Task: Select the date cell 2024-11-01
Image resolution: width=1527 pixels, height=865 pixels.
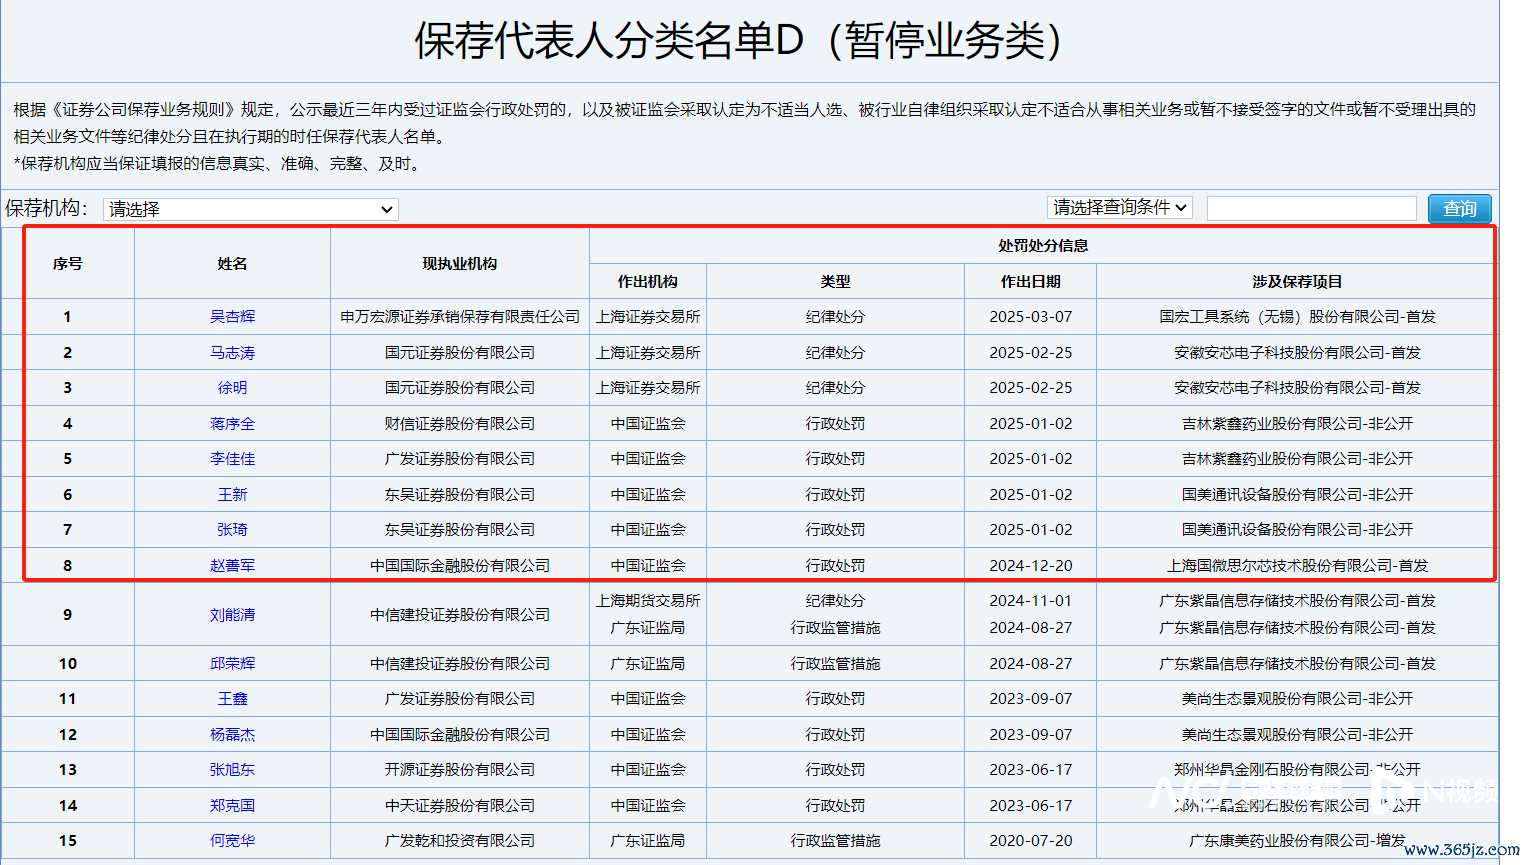Action: 1031,600
